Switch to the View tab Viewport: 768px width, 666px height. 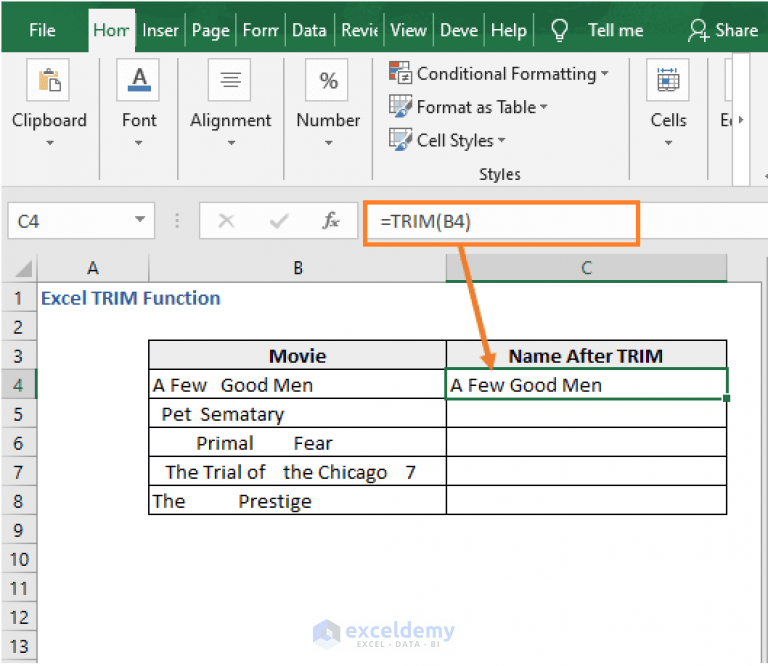click(x=408, y=30)
